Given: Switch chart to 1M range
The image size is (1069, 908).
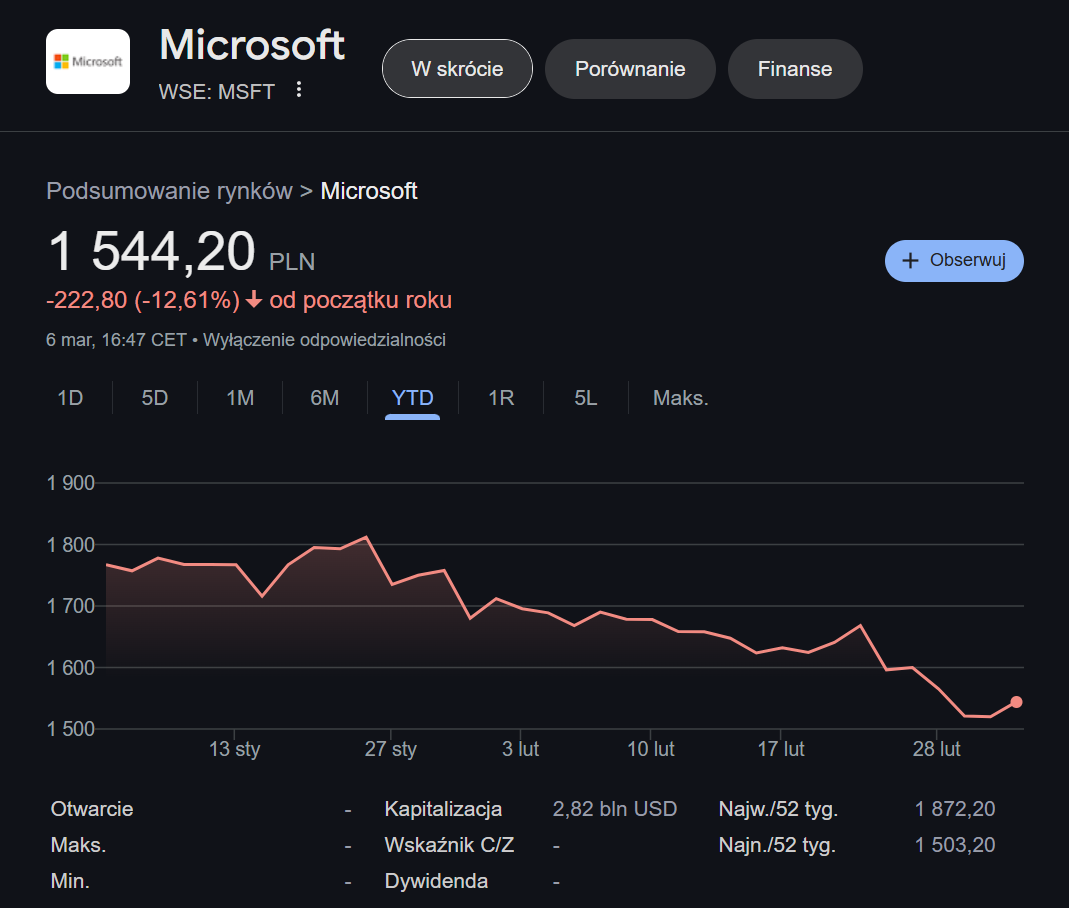Looking at the screenshot, I should [x=240, y=398].
